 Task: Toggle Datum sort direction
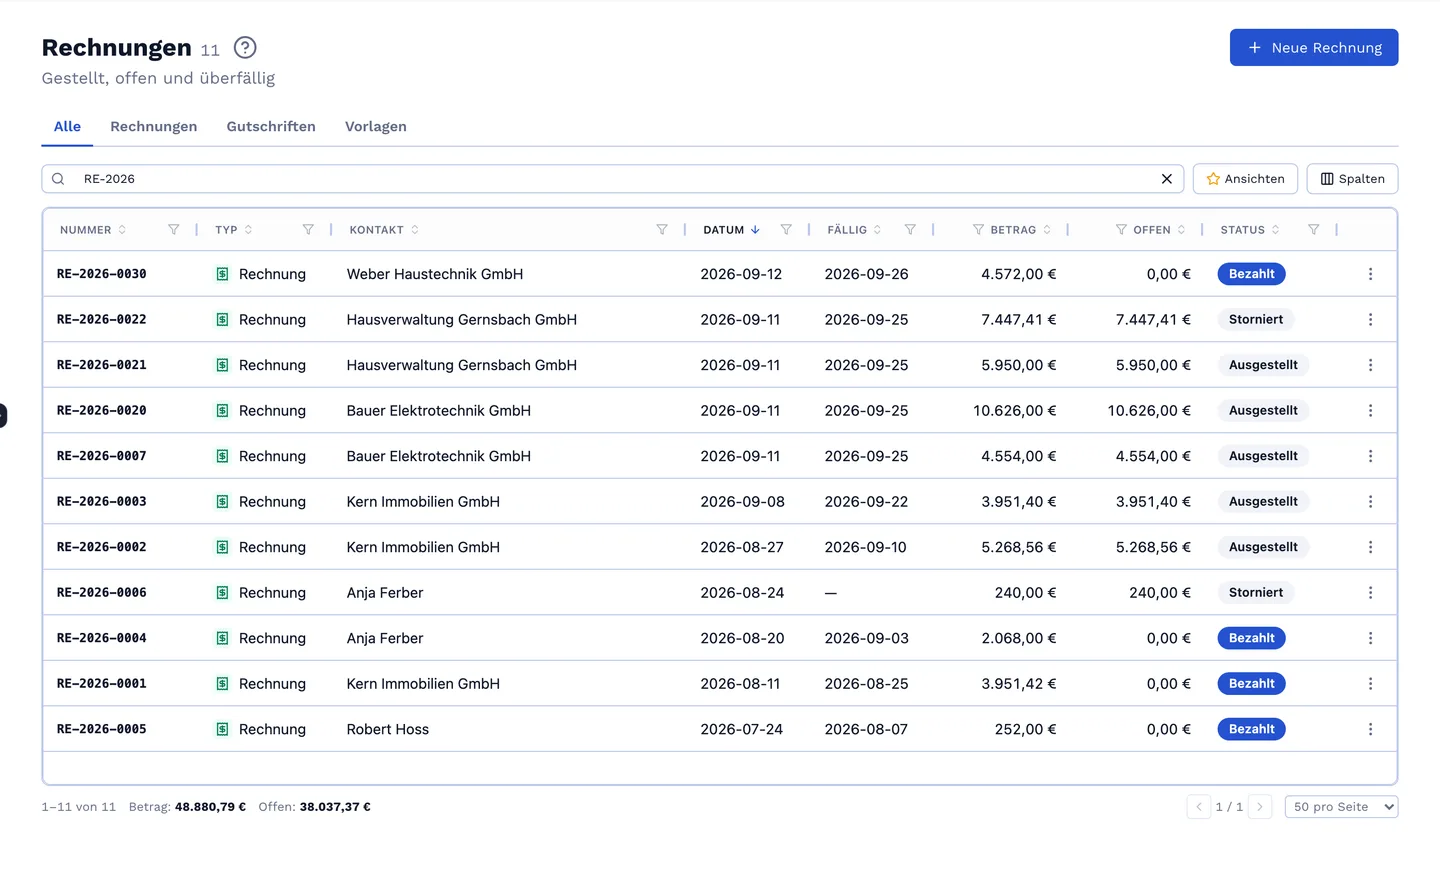pos(731,230)
